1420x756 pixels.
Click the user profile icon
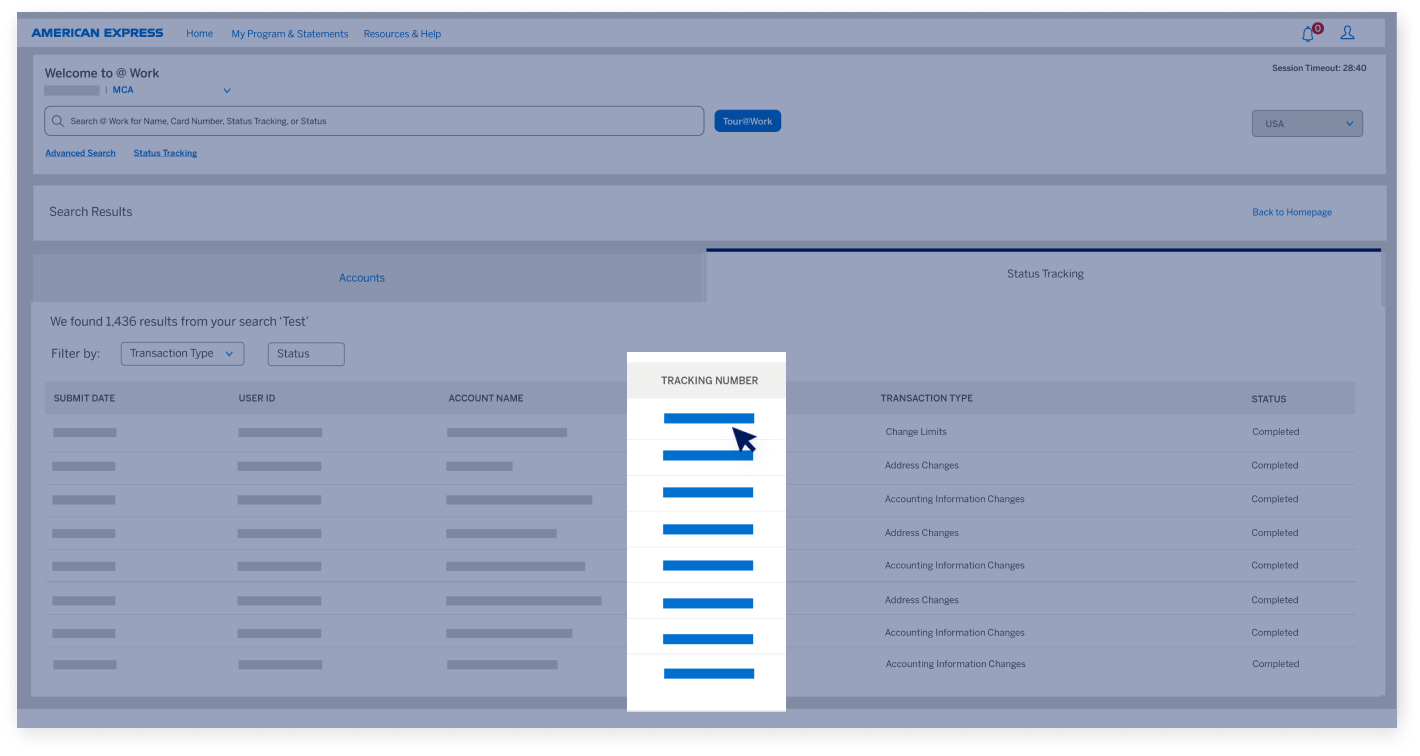point(1347,33)
